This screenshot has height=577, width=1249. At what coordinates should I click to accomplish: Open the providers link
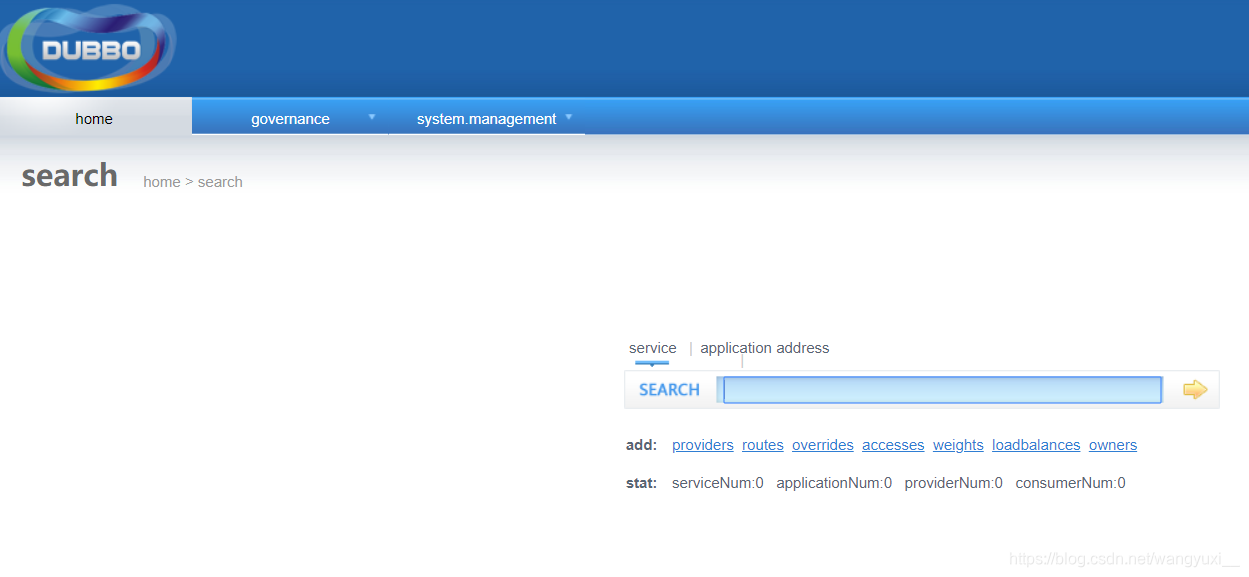point(703,445)
